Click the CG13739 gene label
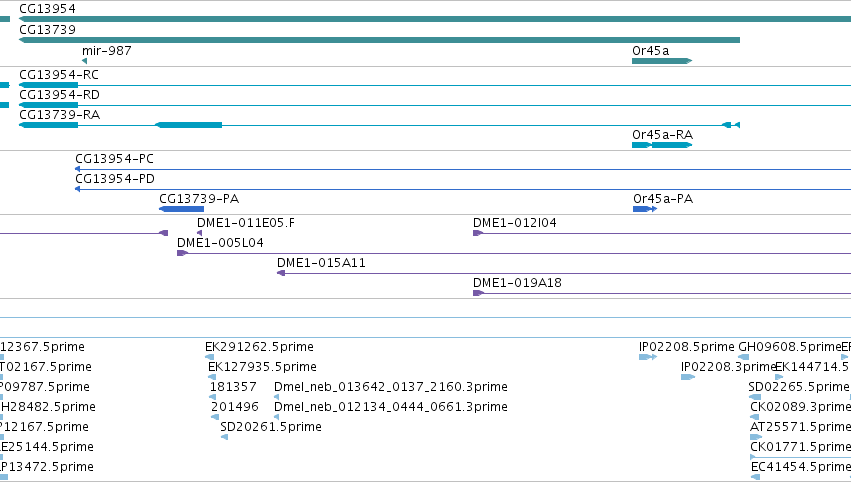This screenshot has height=482, width=851. click(x=47, y=29)
